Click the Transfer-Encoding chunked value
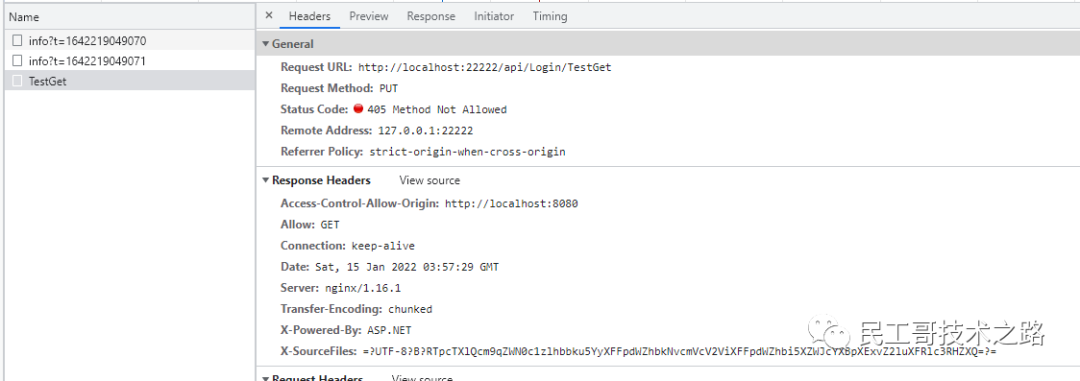The width and height of the screenshot is (1080, 381). pyautogui.click(x=411, y=309)
